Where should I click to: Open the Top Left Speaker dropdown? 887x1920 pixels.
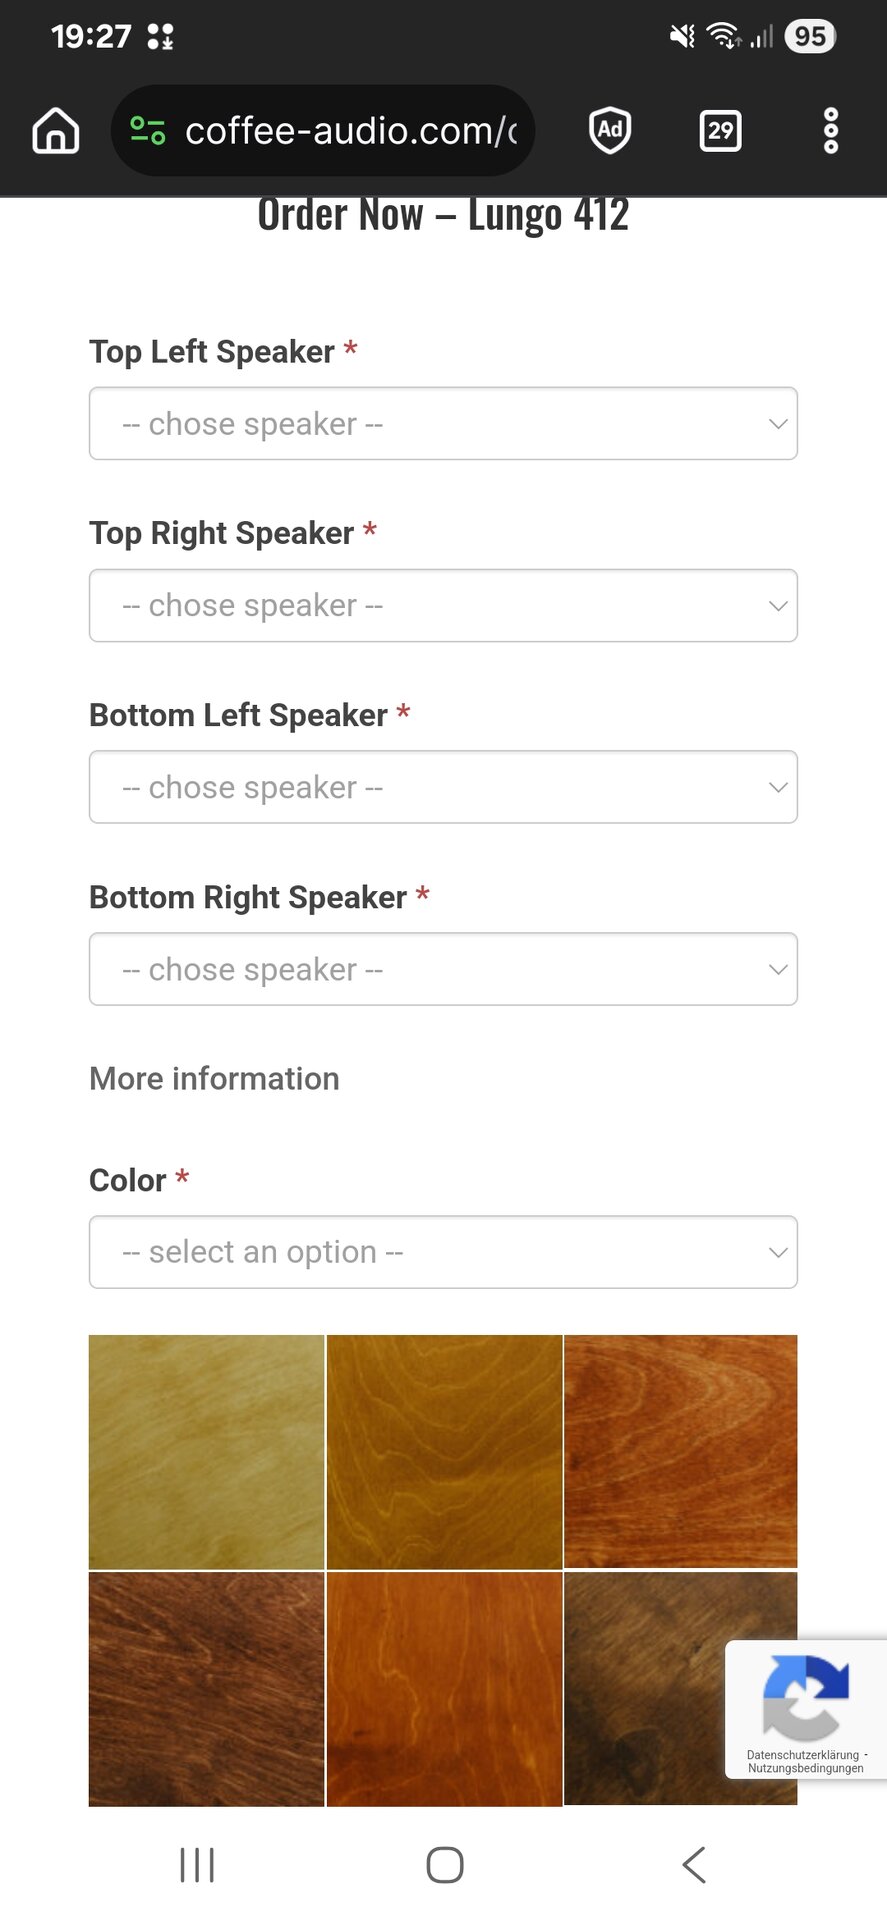coord(443,424)
